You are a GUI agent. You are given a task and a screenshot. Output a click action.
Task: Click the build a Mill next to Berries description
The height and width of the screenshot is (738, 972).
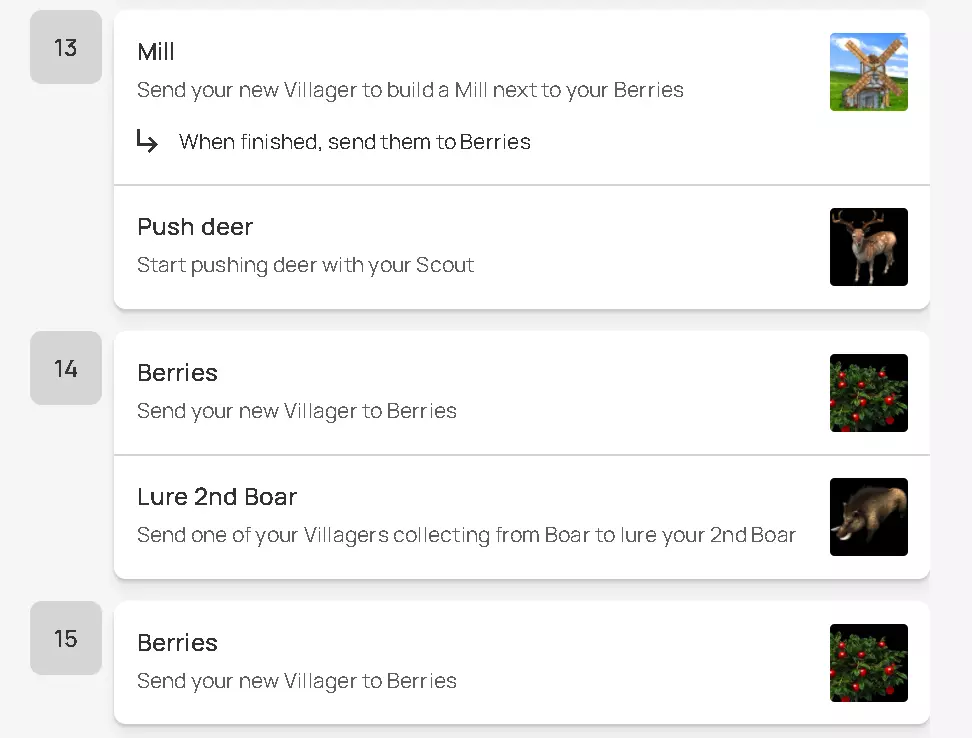[x=410, y=90]
